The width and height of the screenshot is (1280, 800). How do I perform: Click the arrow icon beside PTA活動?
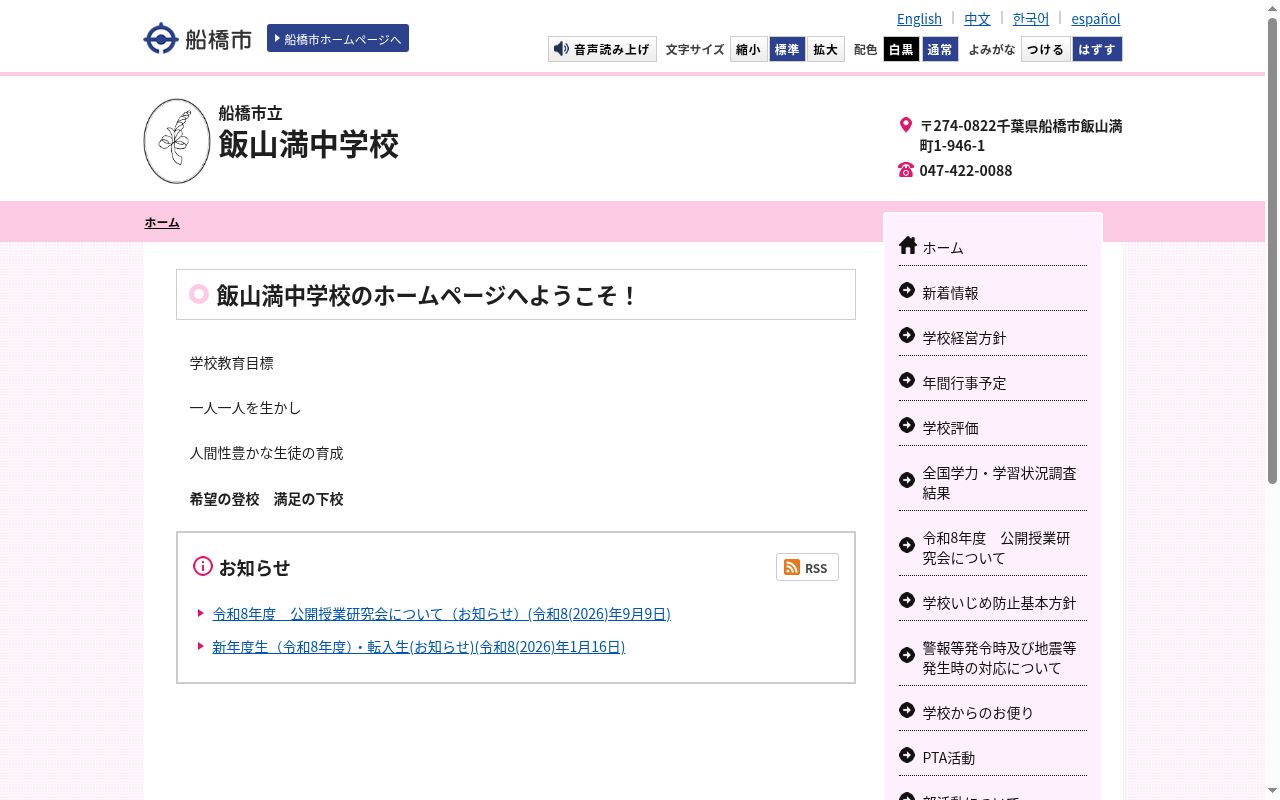[907, 756]
